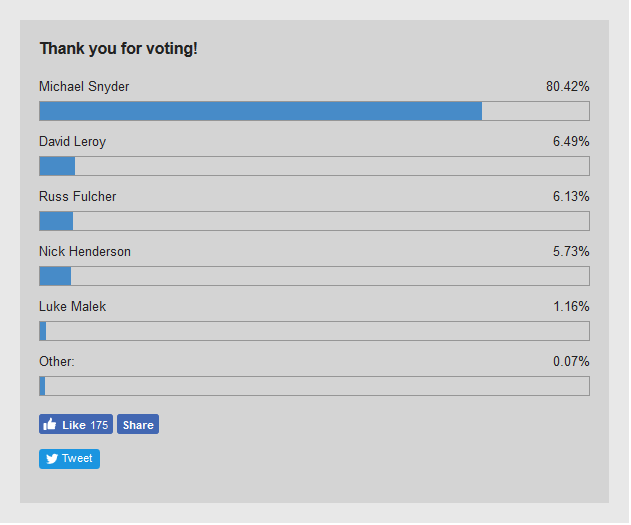The width and height of the screenshot is (631, 525).
Task: Click the Nick Henderson name label
Action: [x=85, y=252]
